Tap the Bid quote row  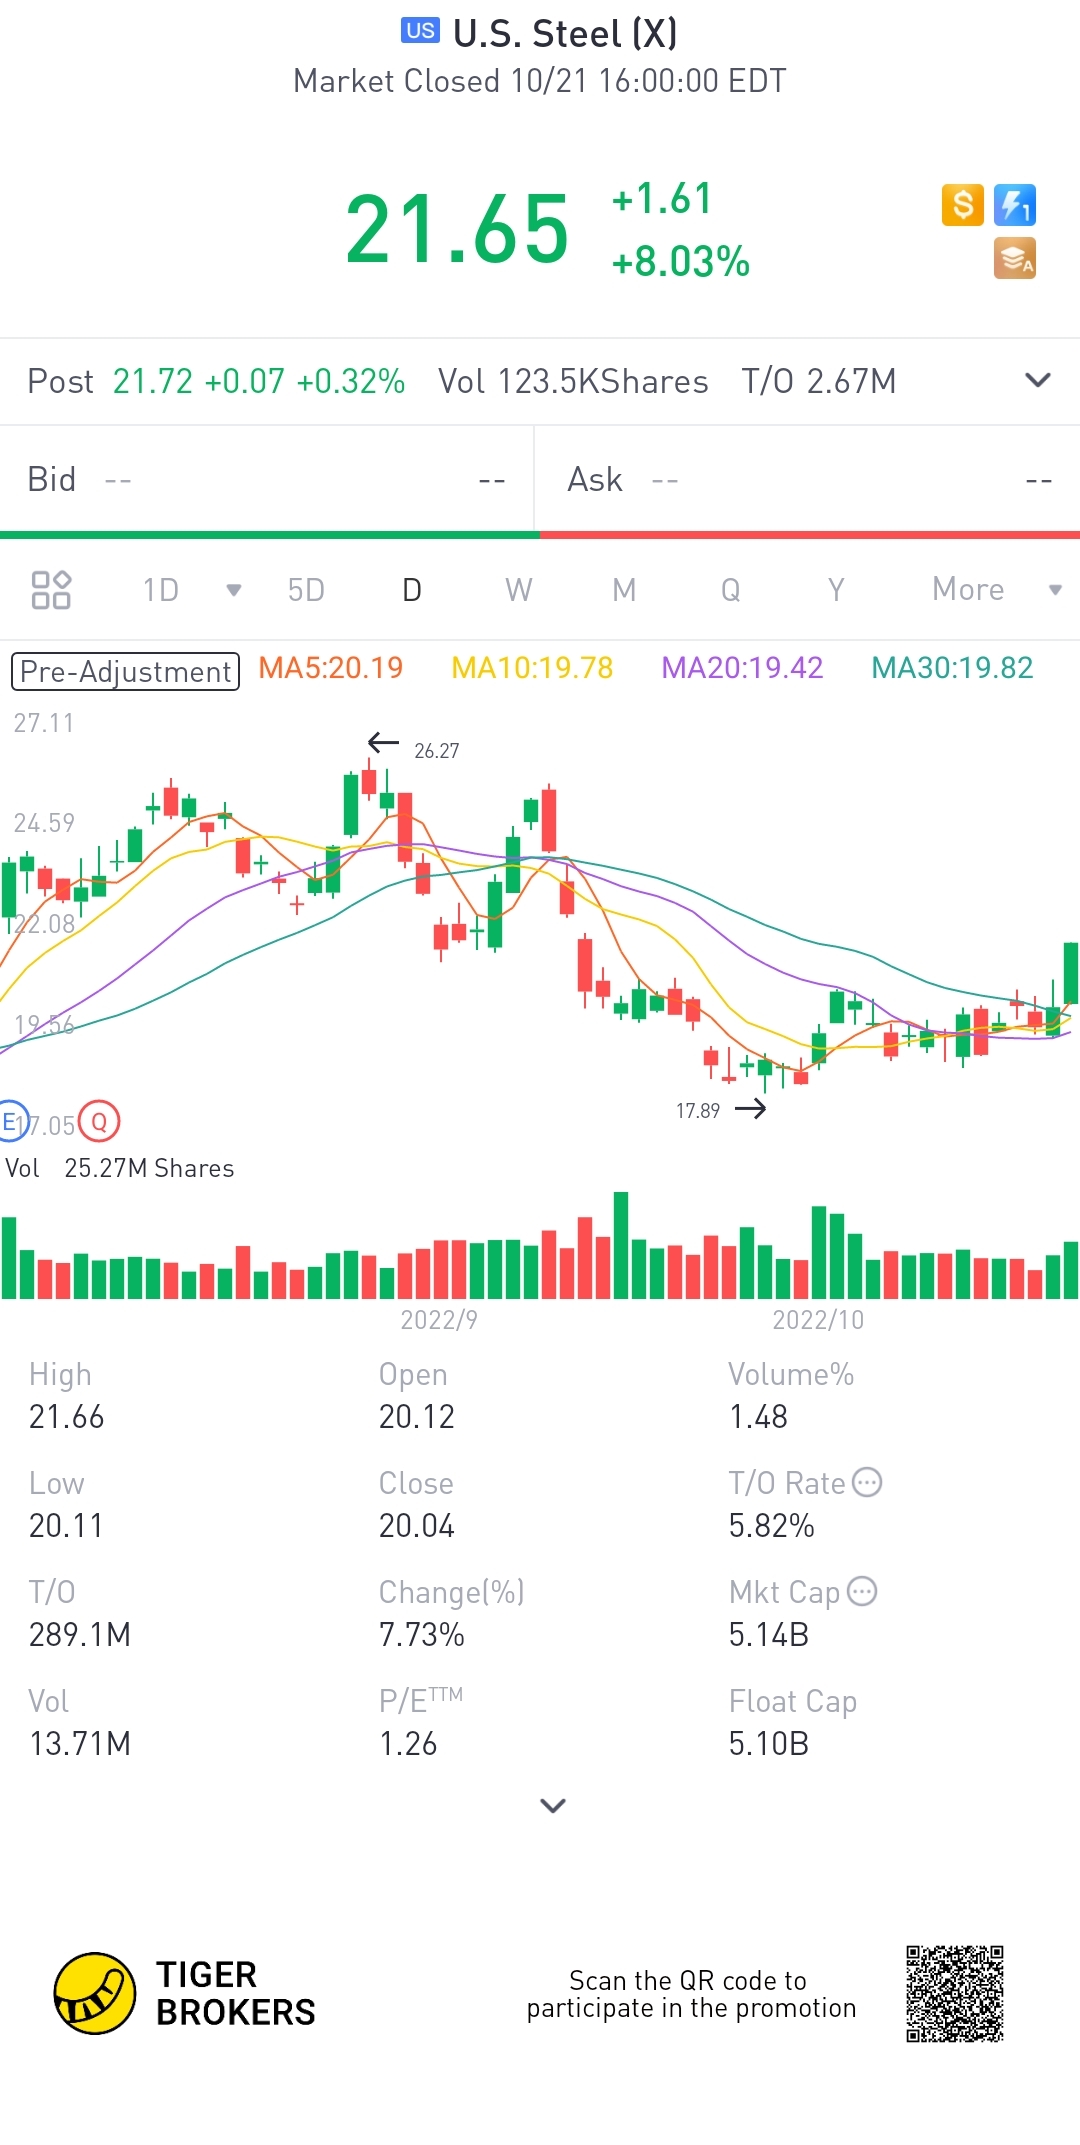pos(267,480)
